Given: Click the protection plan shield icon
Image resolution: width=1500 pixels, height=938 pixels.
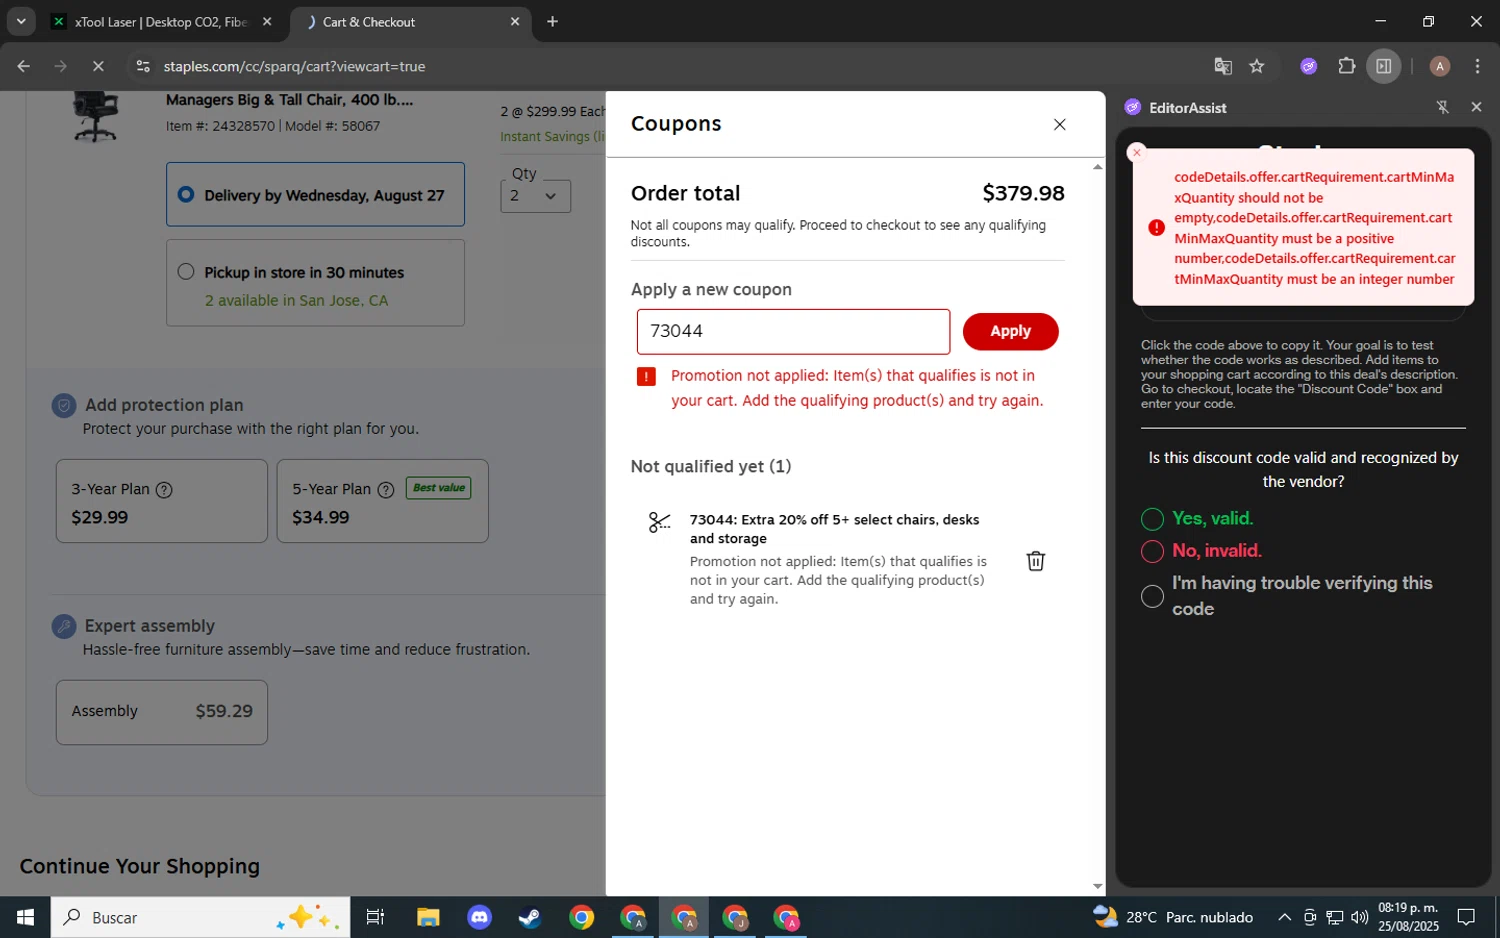Looking at the screenshot, I should pyautogui.click(x=64, y=405).
